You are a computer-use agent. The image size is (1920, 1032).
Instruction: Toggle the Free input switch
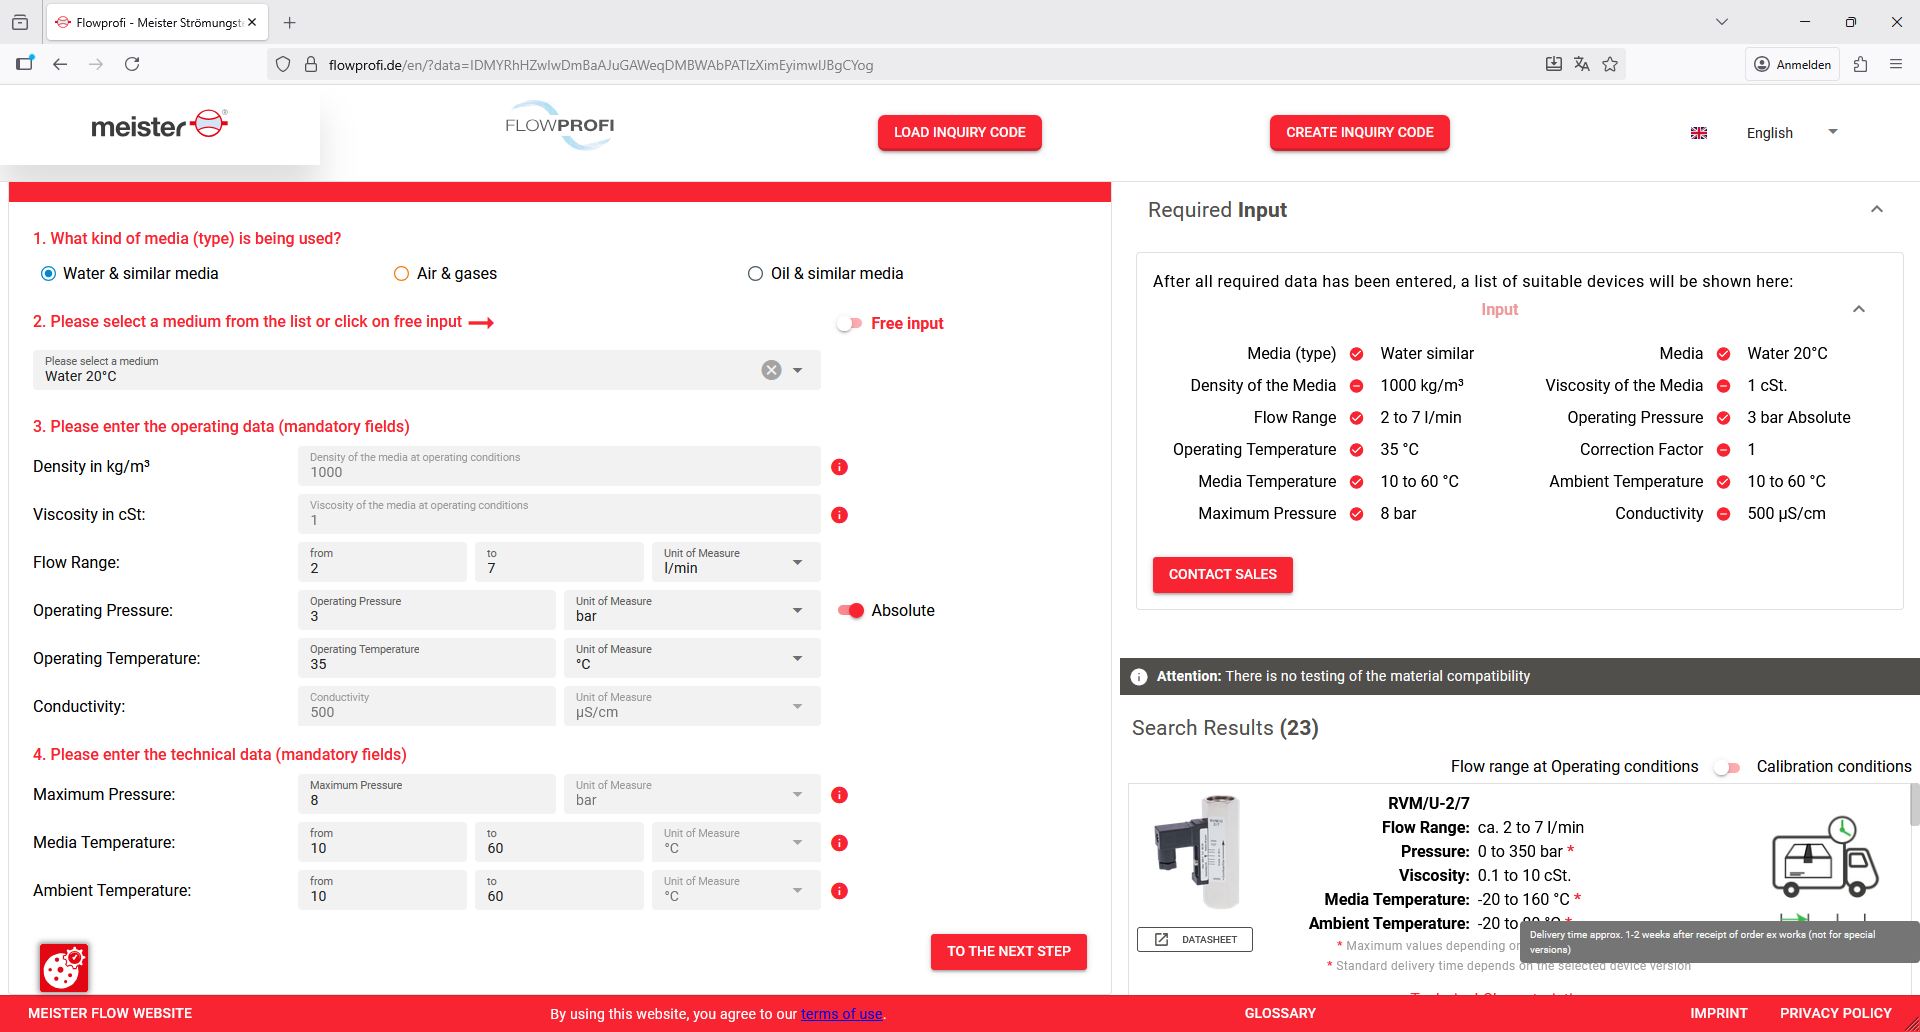pos(849,323)
